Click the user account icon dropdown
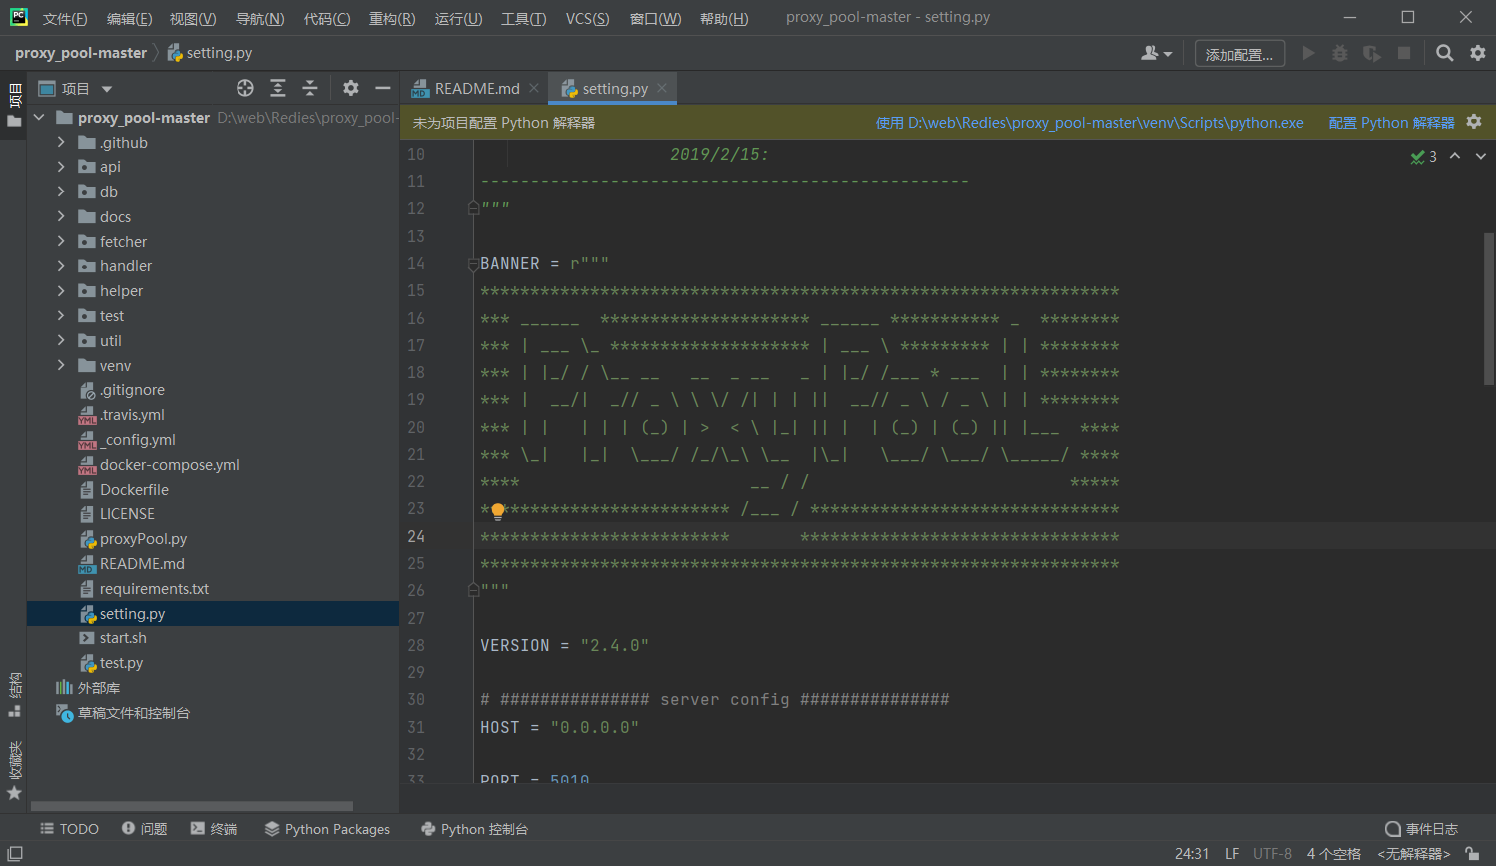 (x=1156, y=53)
